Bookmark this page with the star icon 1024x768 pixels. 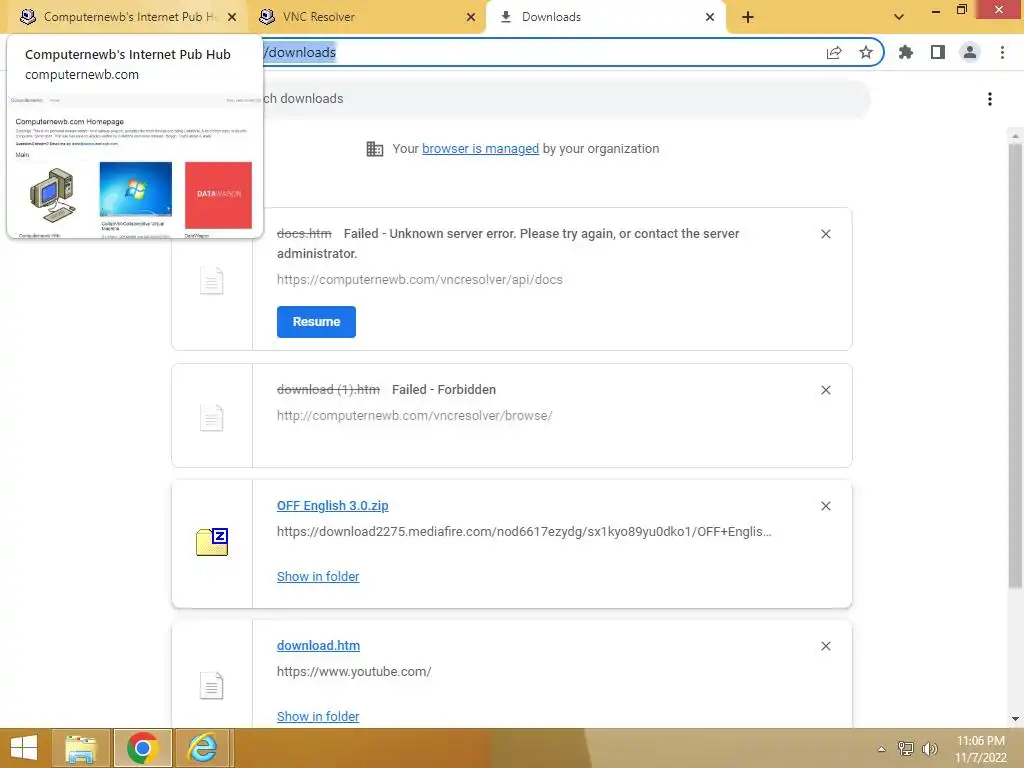click(866, 52)
